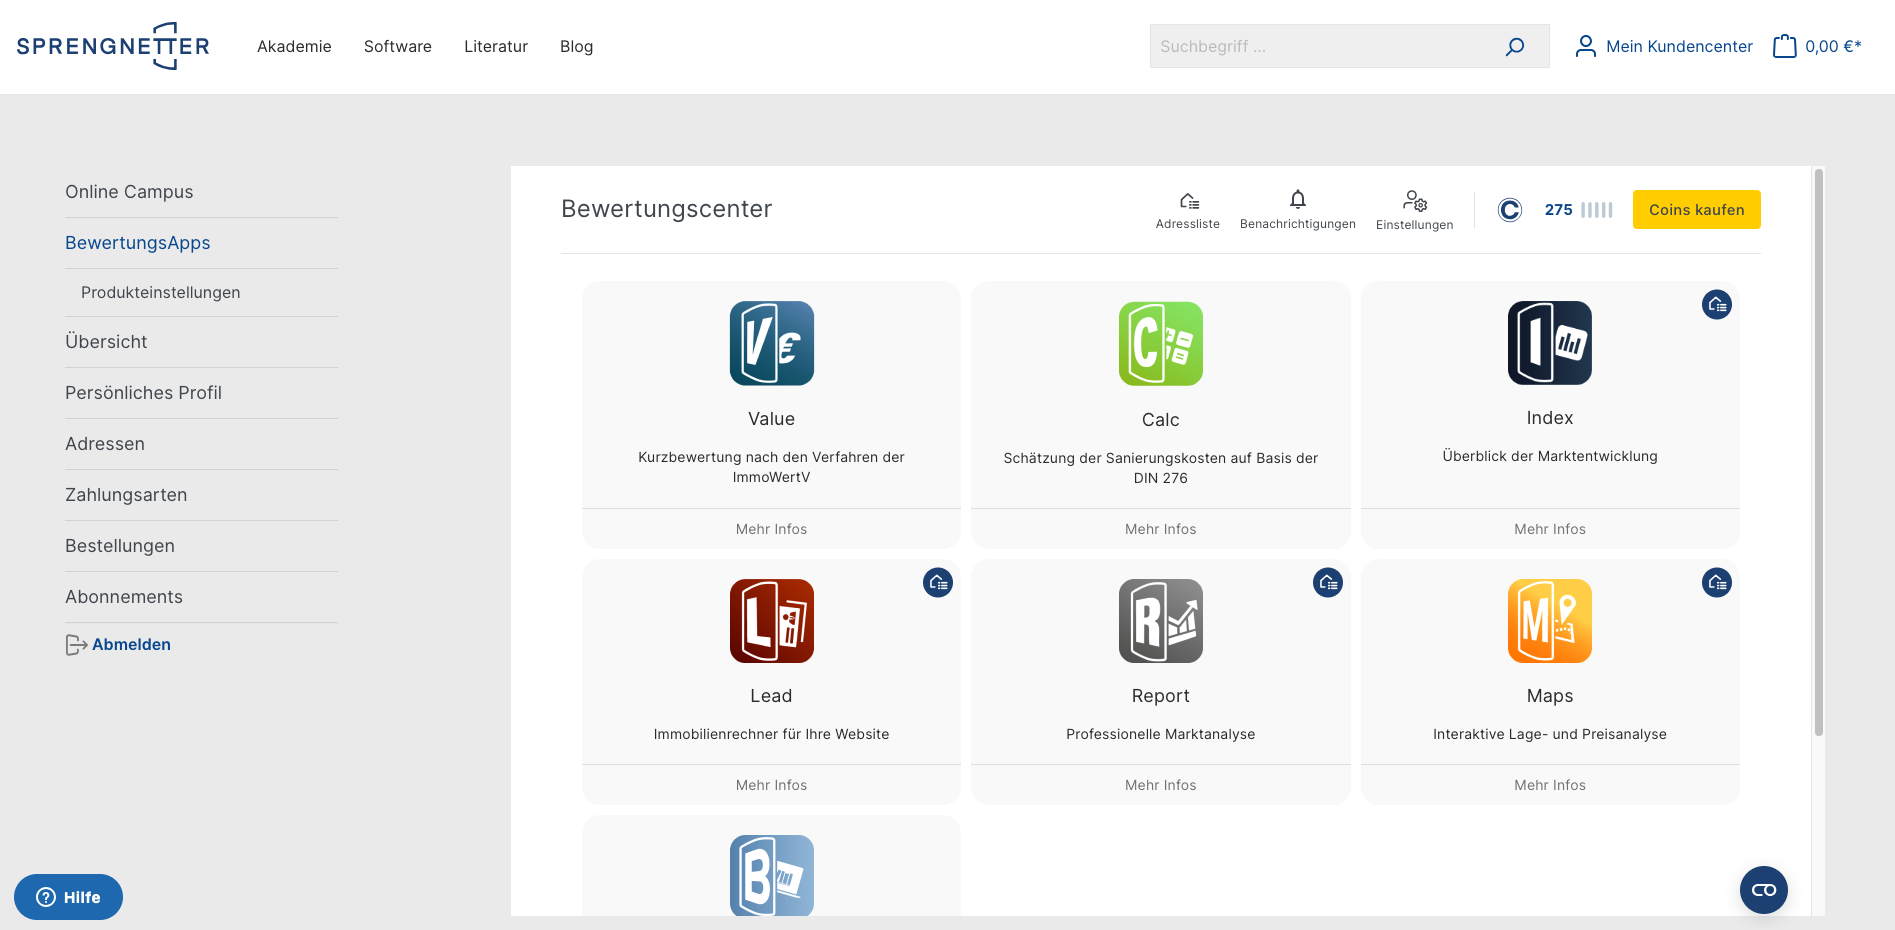Viewport: 1895px width, 930px height.
Task: Select BewertungsApps in sidebar
Action: [x=201, y=243]
